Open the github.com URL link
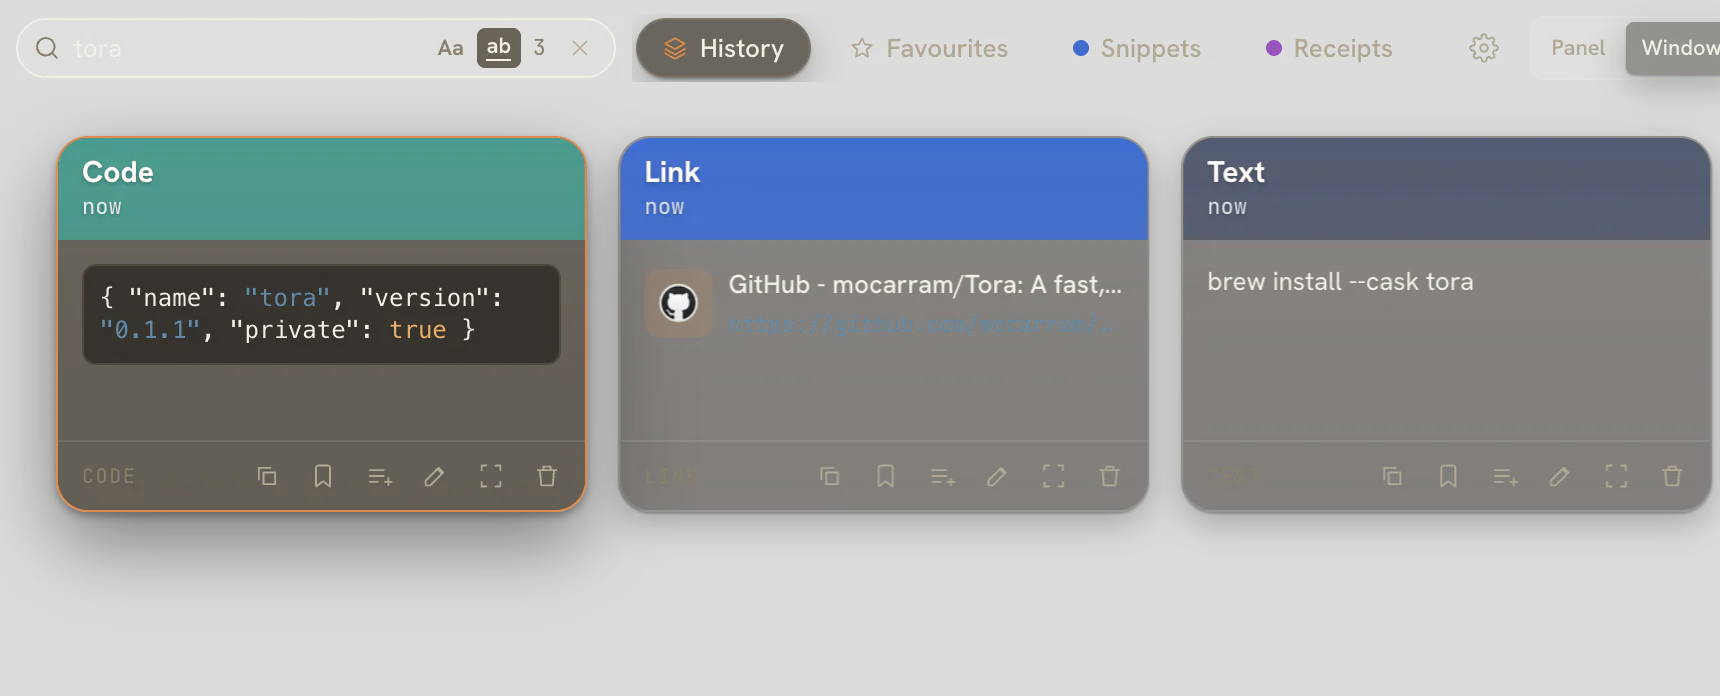The height and width of the screenshot is (696, 1720). tap(920, 324)
